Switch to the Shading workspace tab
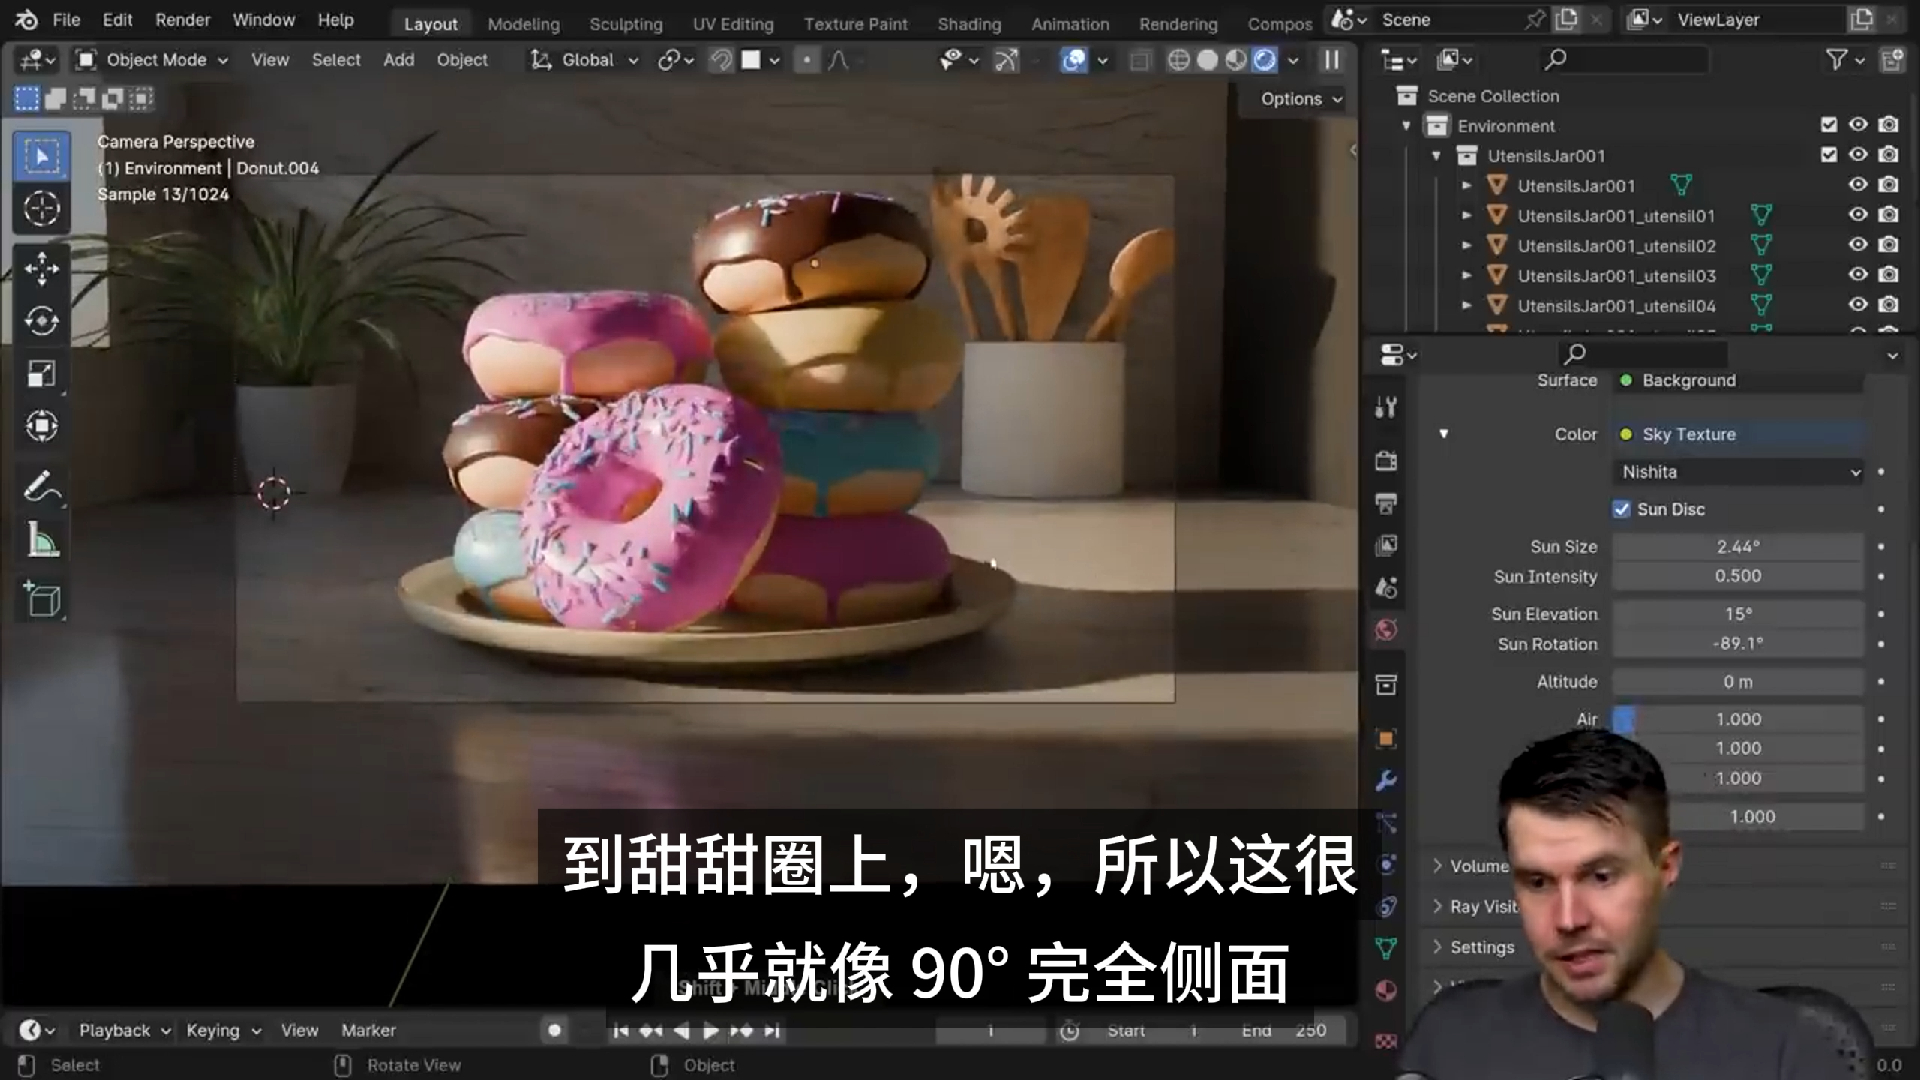 [x=968, y=24]
